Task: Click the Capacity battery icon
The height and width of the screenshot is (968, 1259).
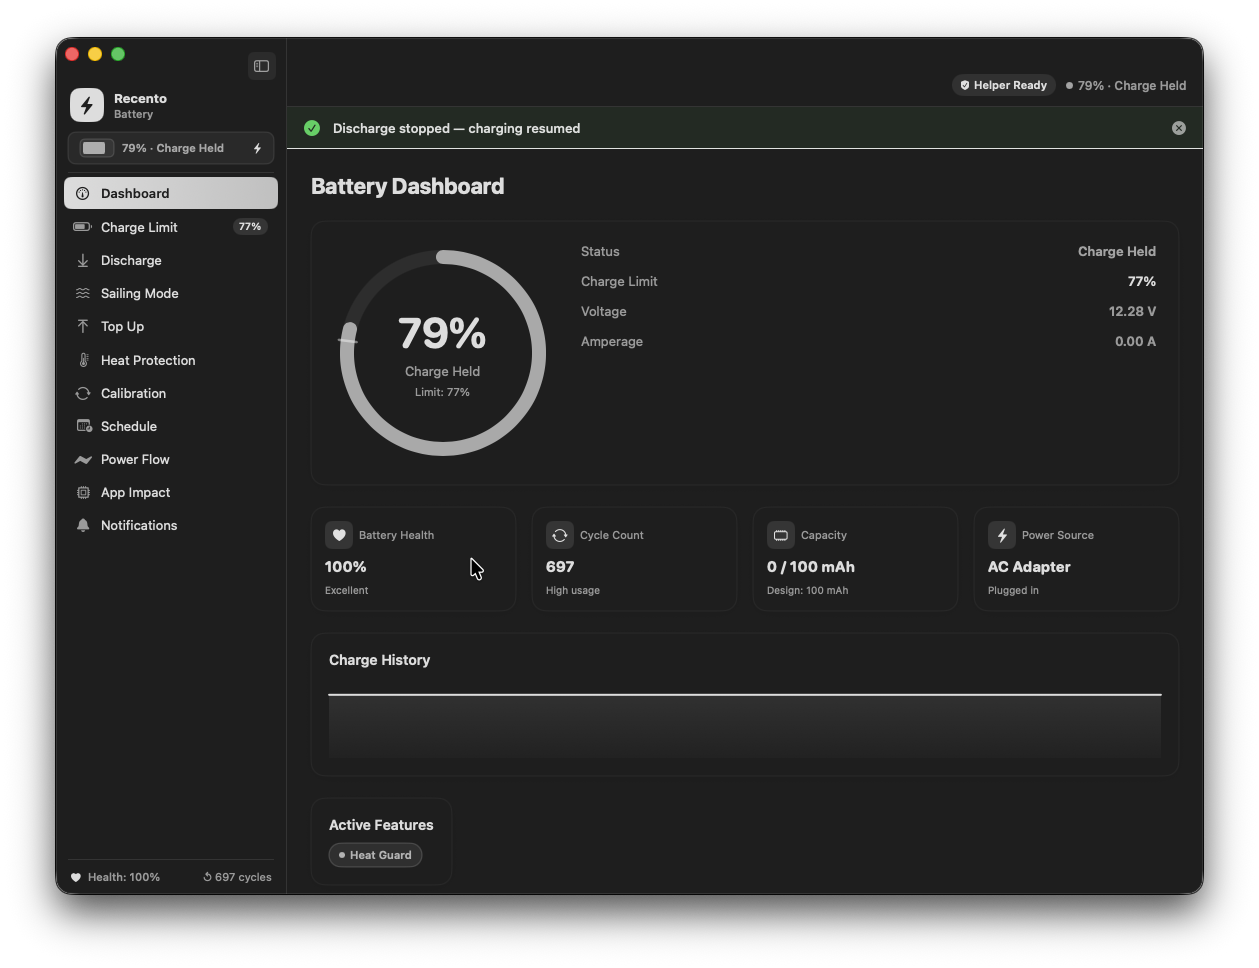Action: tap(781, 535)
